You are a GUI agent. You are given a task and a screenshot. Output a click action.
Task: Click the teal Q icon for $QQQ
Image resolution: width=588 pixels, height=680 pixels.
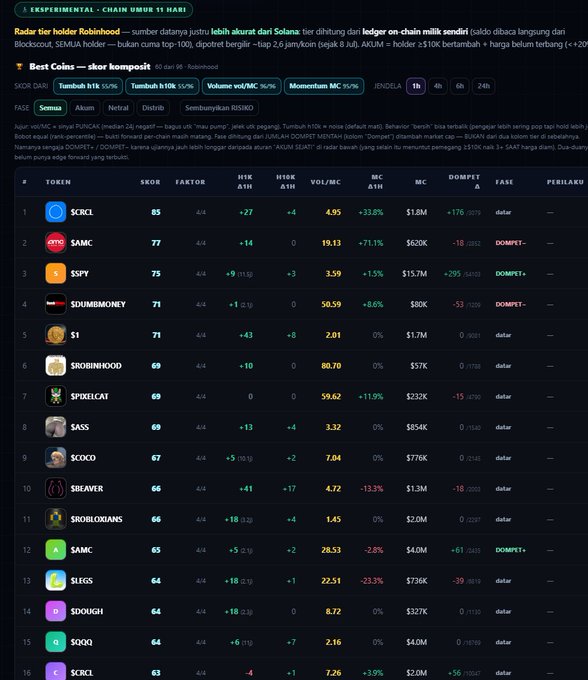coord(56,642)
